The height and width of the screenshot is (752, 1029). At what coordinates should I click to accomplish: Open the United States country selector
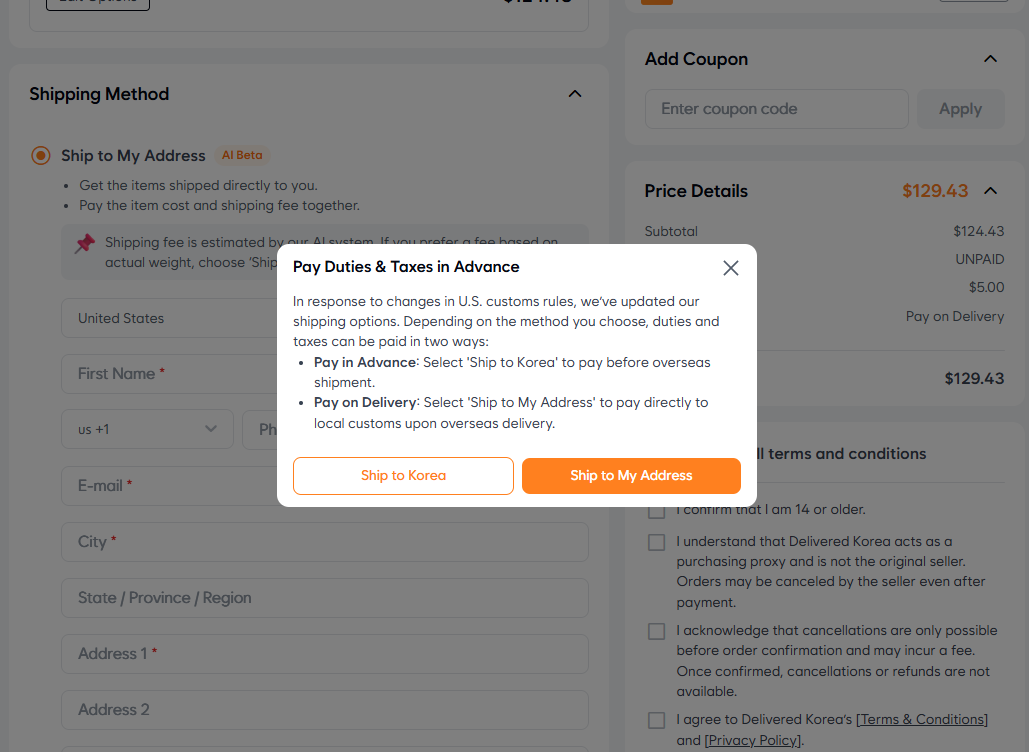(x=170, y=318)
